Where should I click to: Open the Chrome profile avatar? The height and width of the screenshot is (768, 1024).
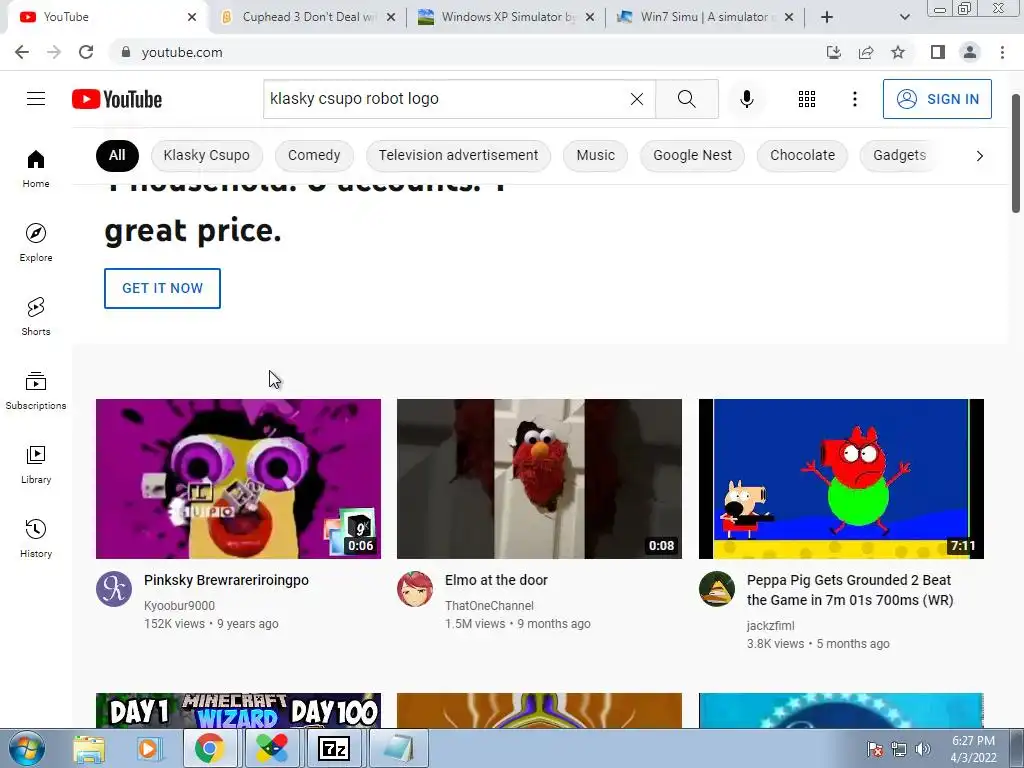tap(970, 52)
